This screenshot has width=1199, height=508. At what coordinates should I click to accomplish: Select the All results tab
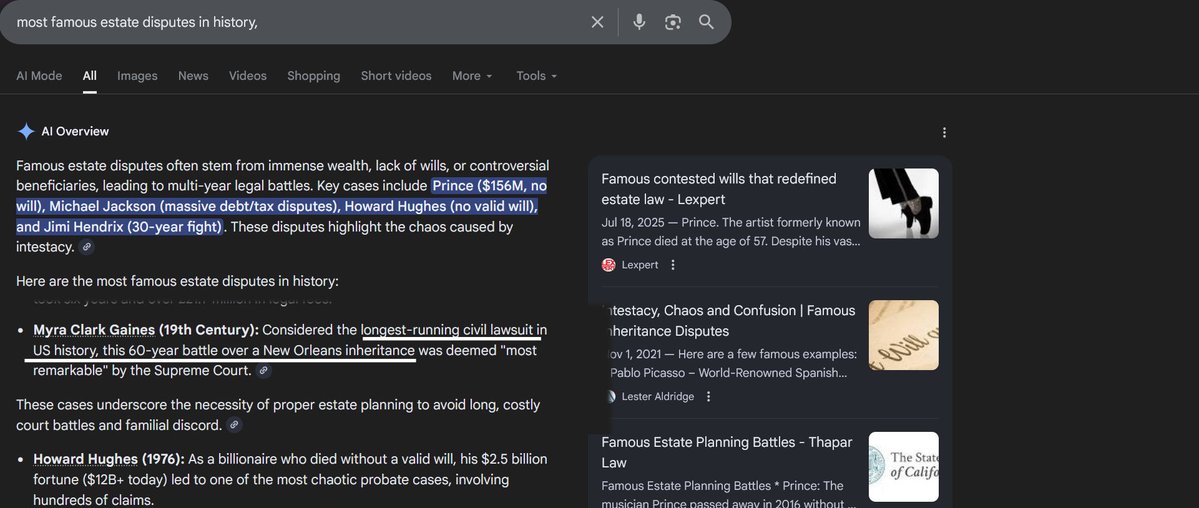(89, 76)
